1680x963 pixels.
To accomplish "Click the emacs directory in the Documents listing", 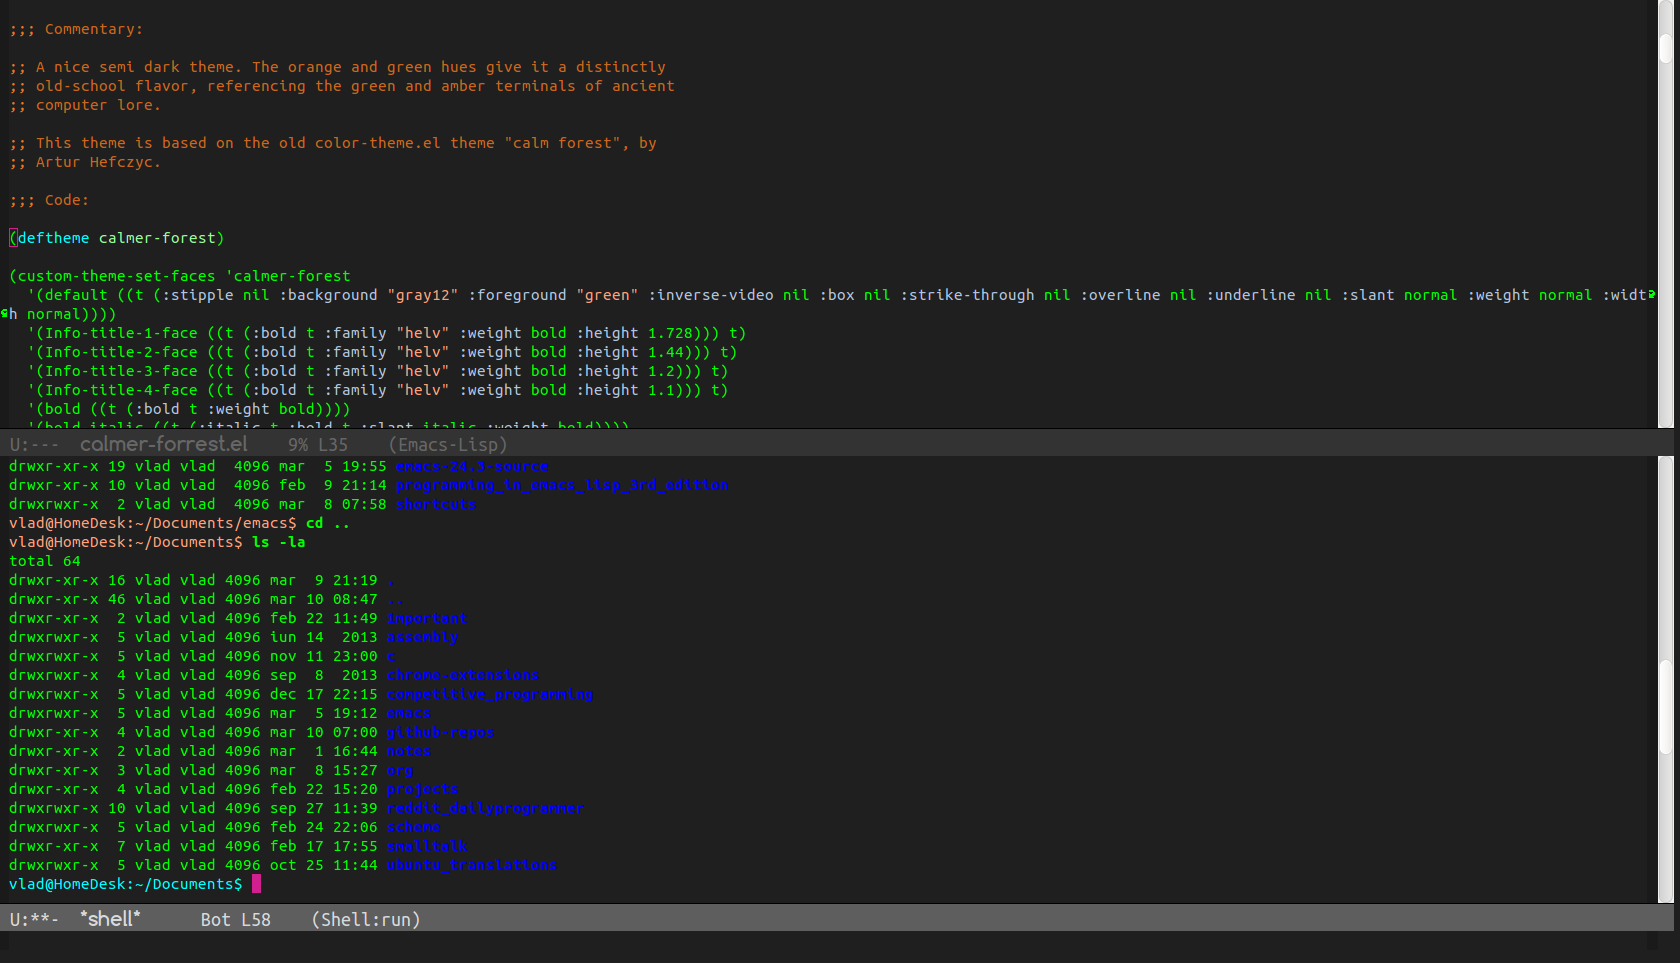I will click(409, 713).
